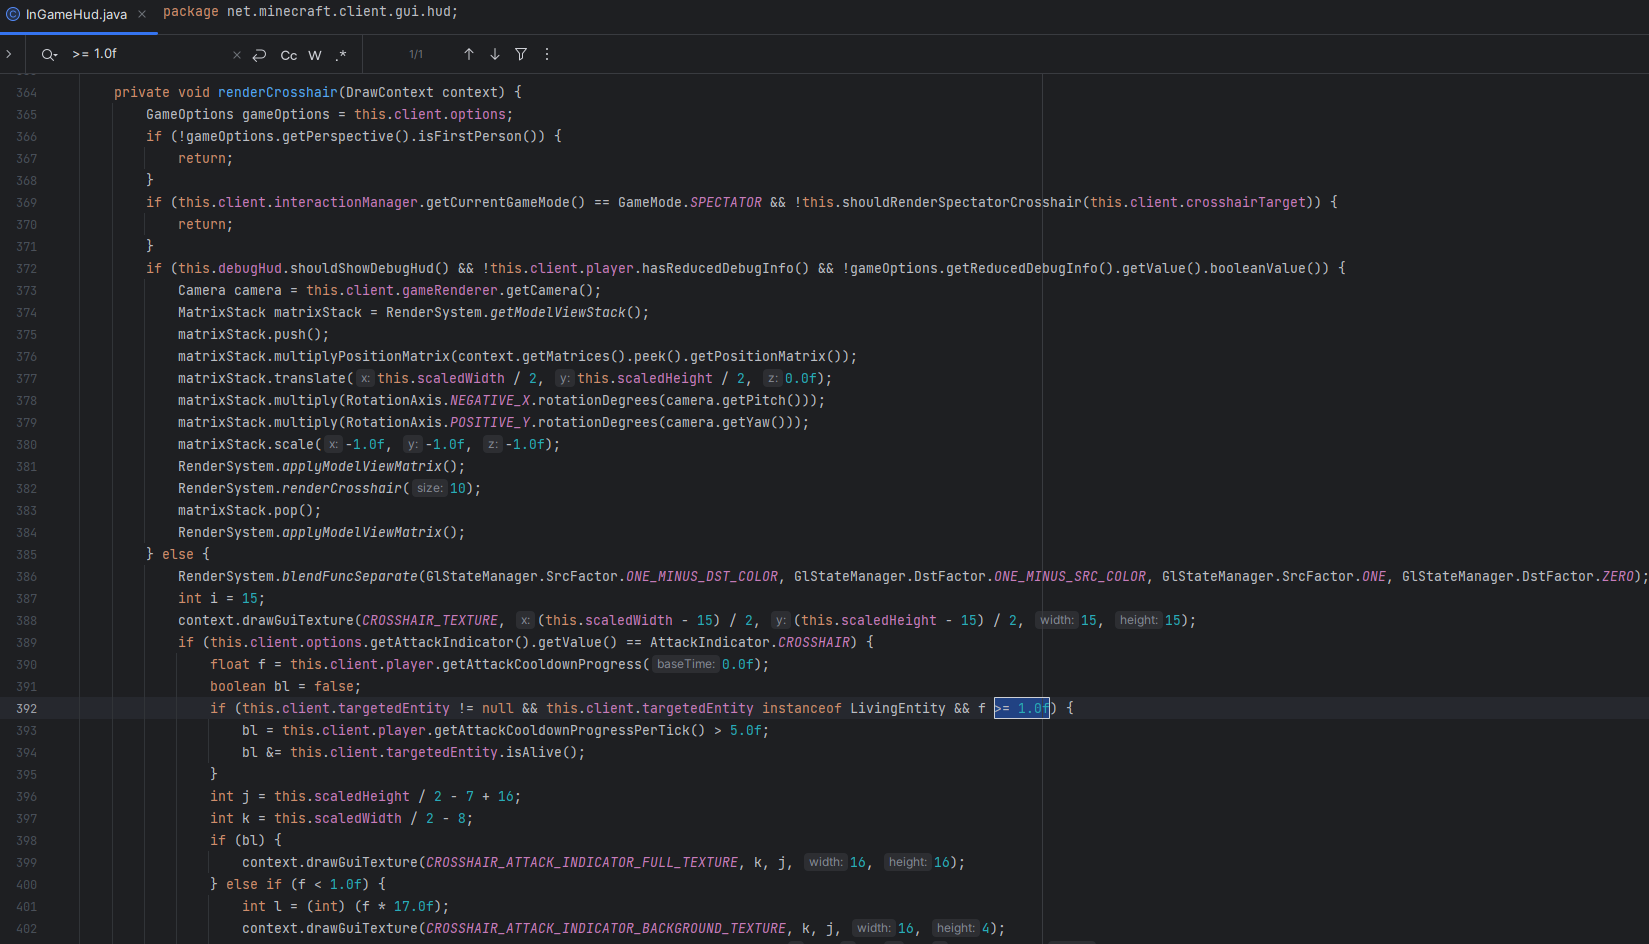The image size is (1649, 944).
Task: Click line number 392 in gutter
Action: click(26, 708)
